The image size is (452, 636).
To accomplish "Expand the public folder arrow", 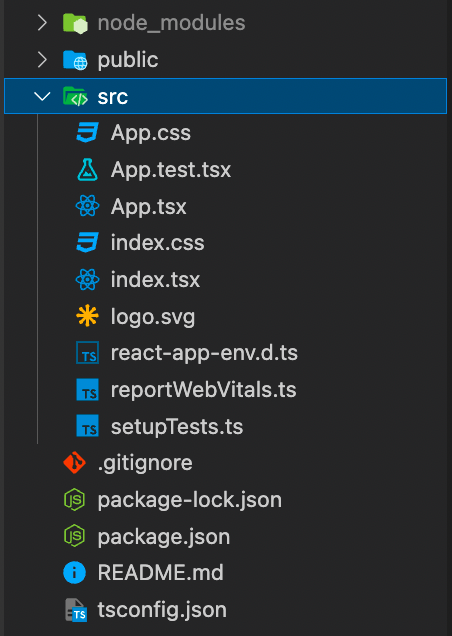I will click(x=42, y=60).
